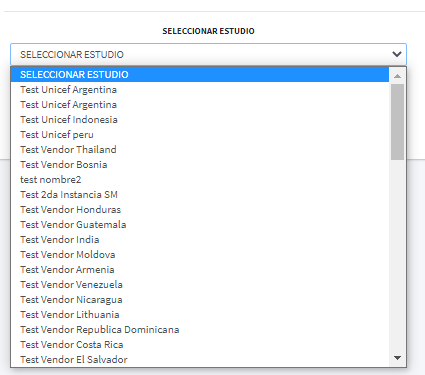425x375 pixels.
Task: Select Test Unicef peru
Action: [200, 135]
